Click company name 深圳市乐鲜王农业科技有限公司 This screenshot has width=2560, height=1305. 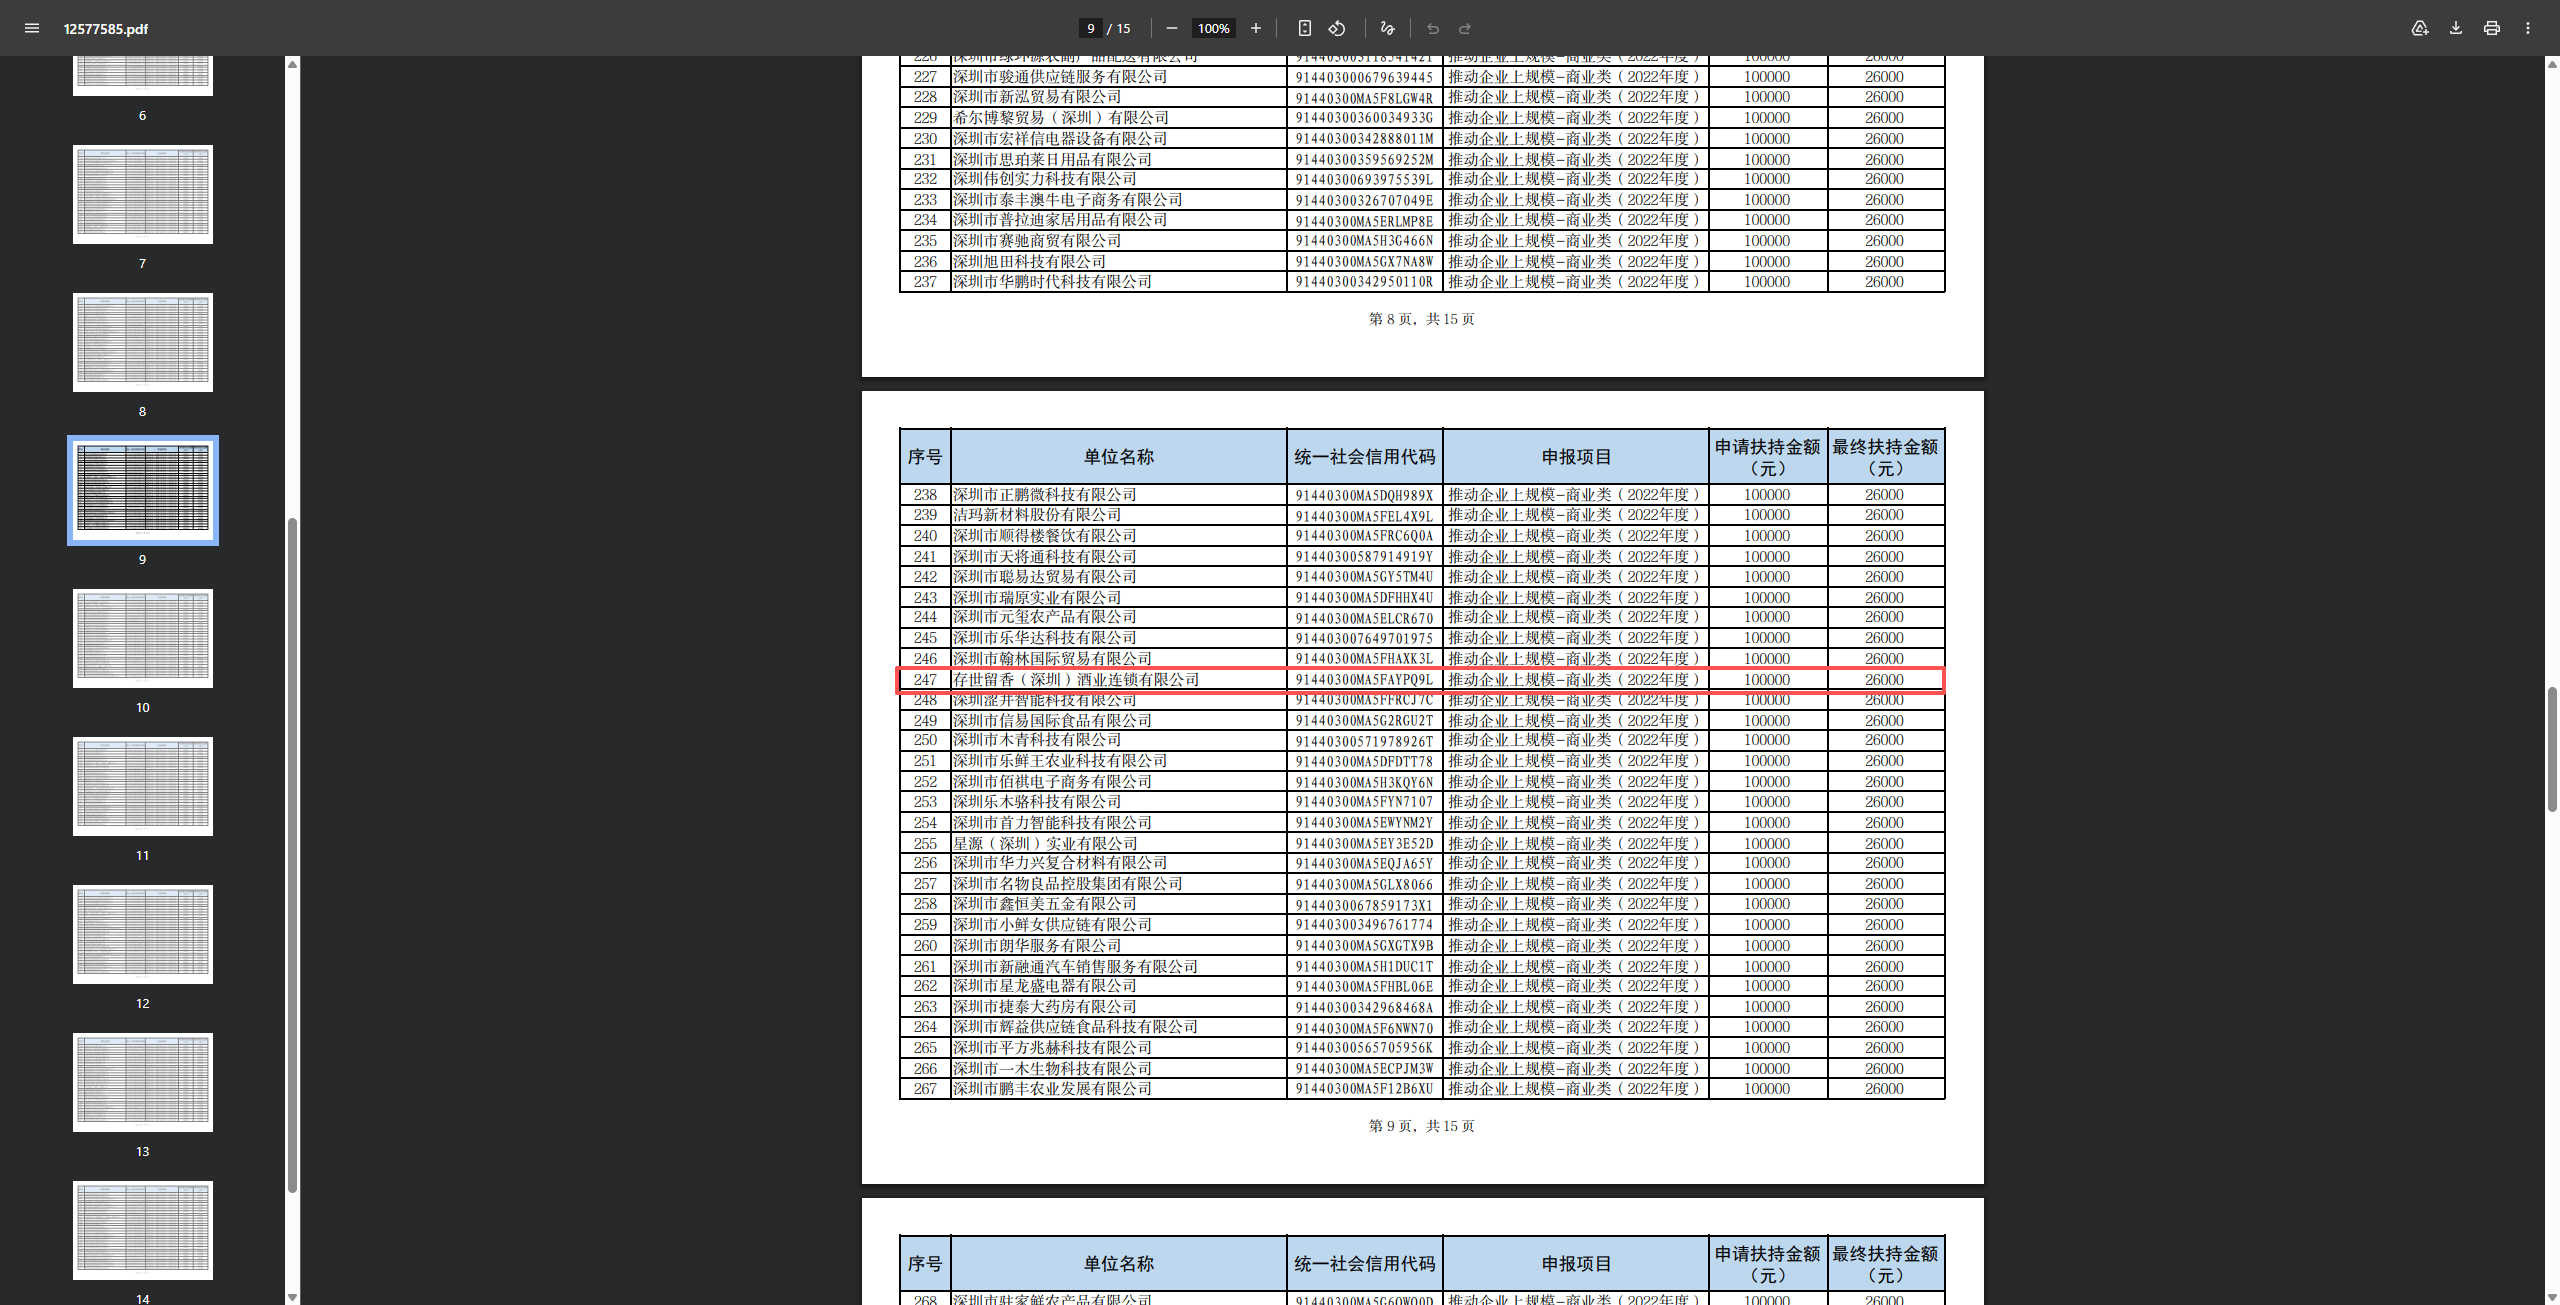click(x=1060, y=761)
